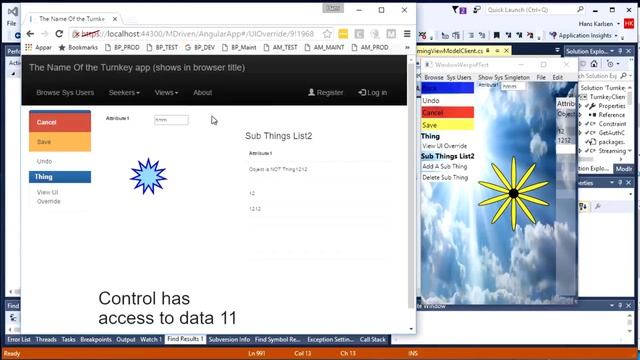Click the Solution Explorer search magnifier icon
Screen dimensions: 640x360
(623, 76)
